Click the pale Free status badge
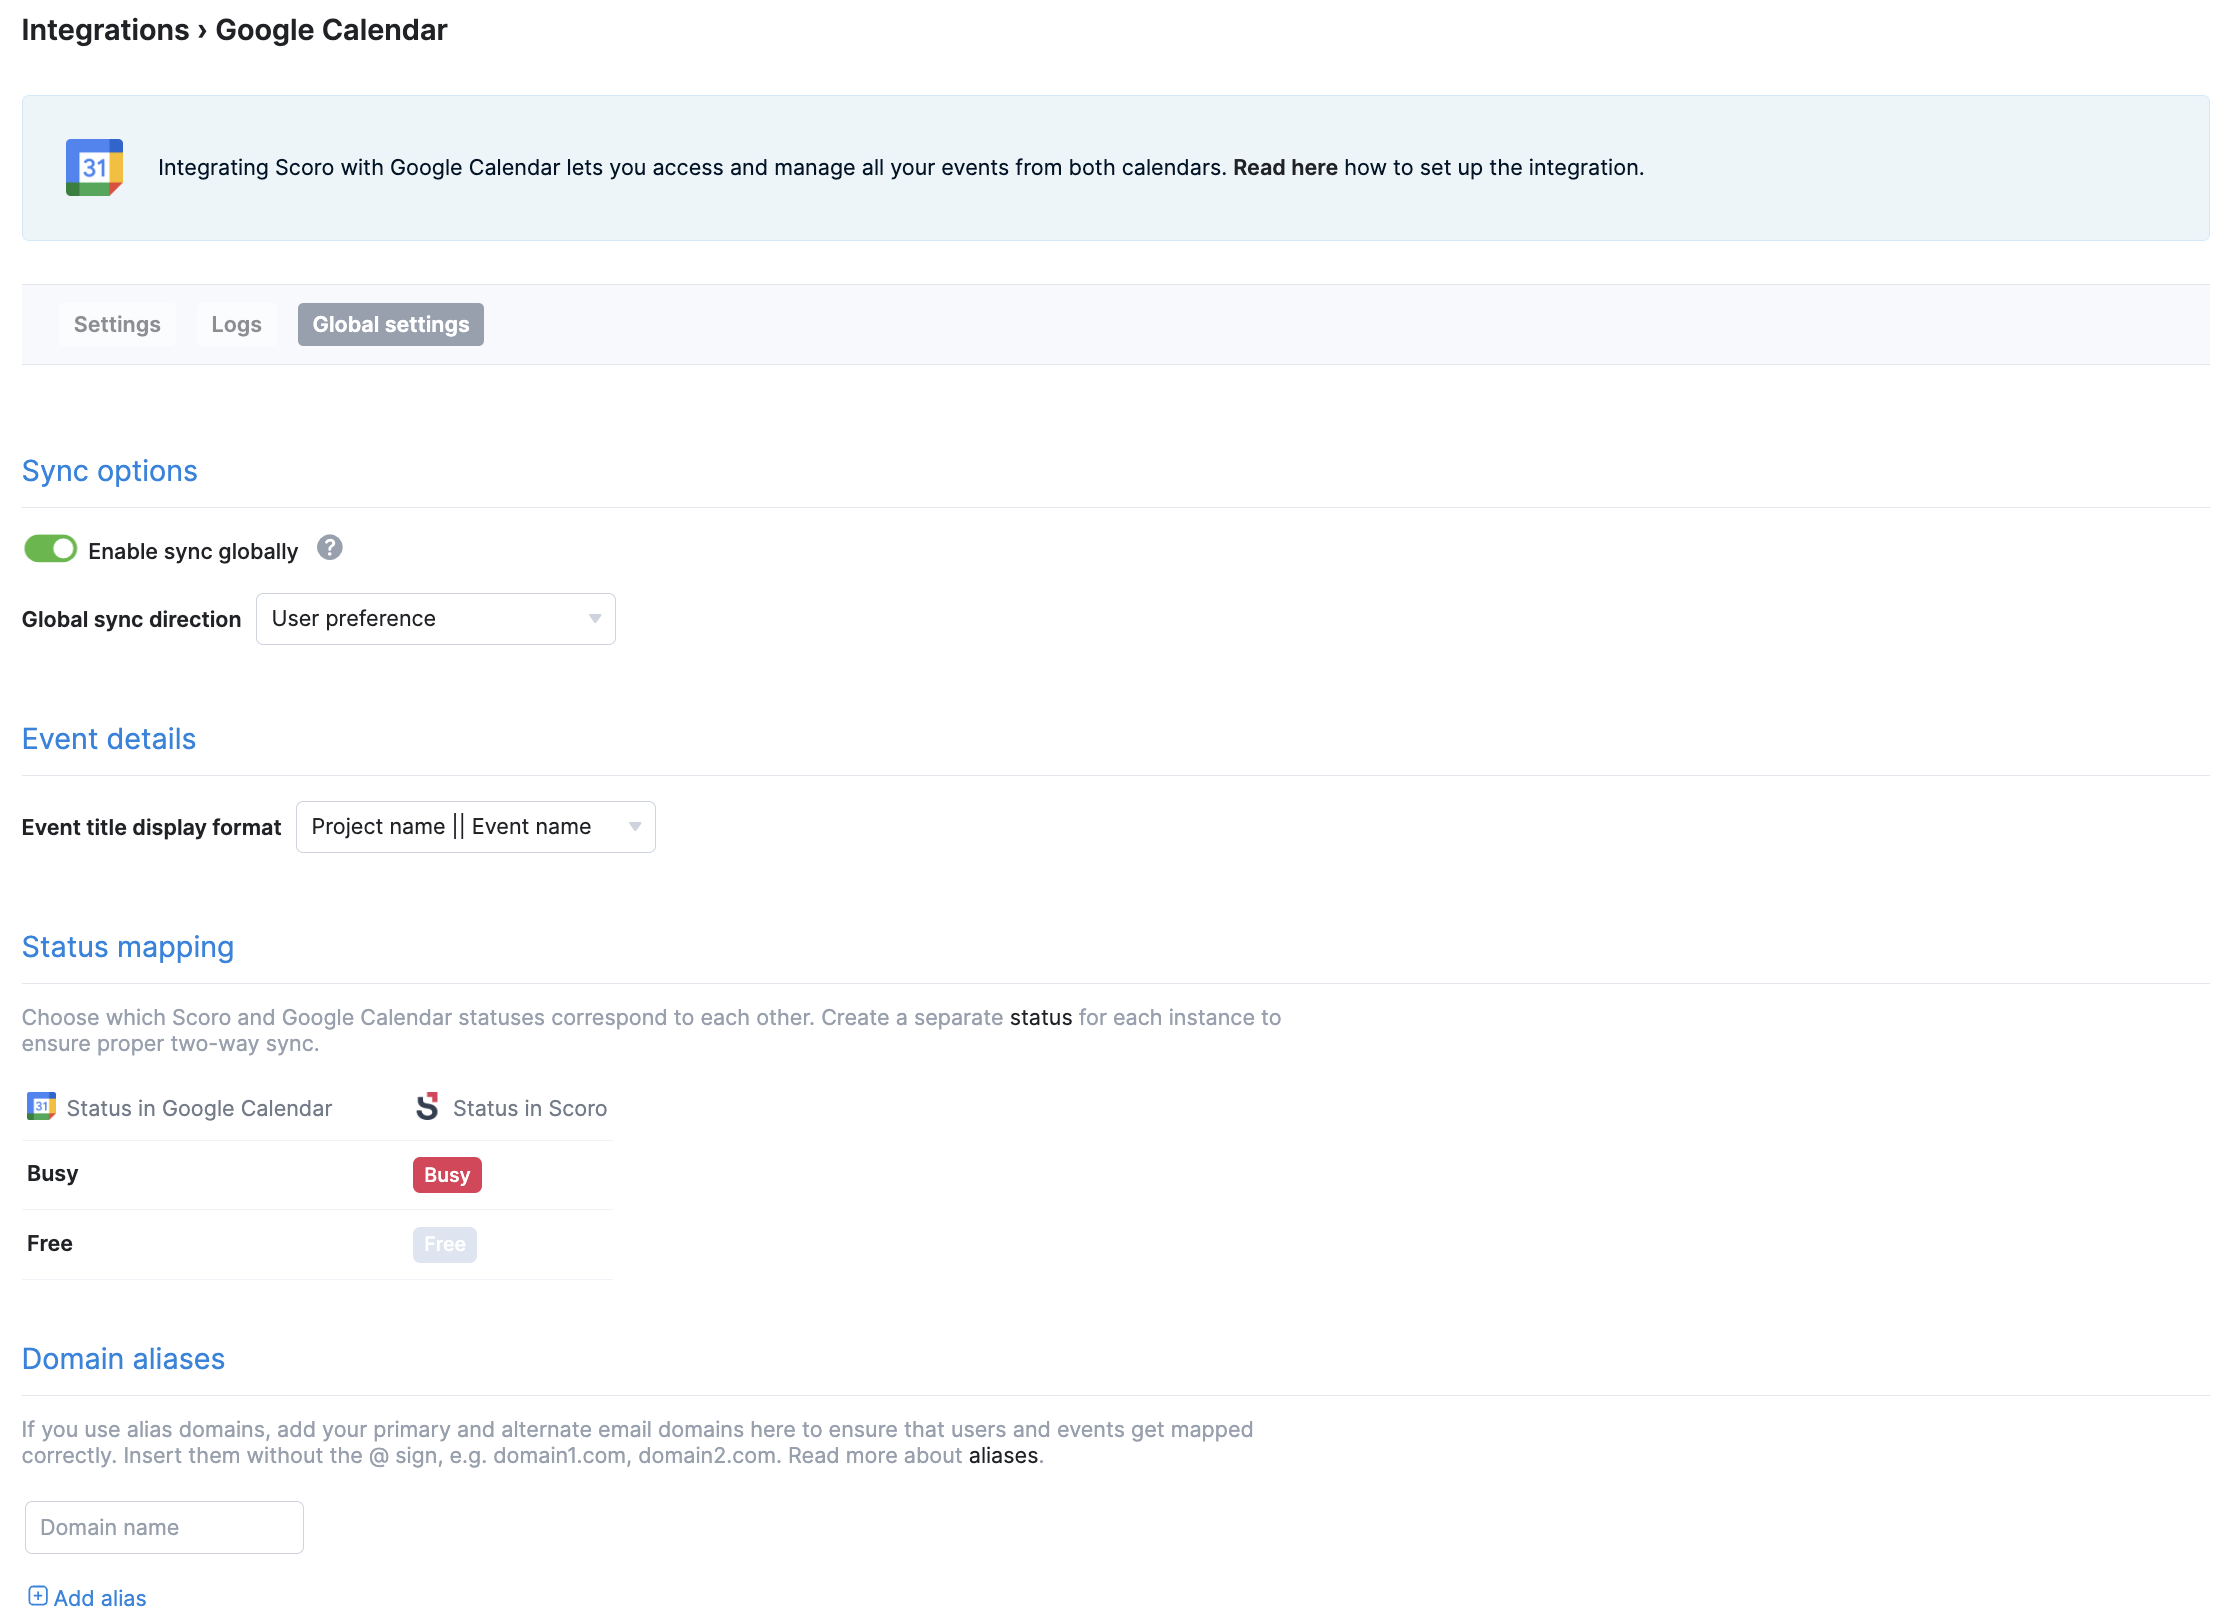 (x=445, y=1245)
